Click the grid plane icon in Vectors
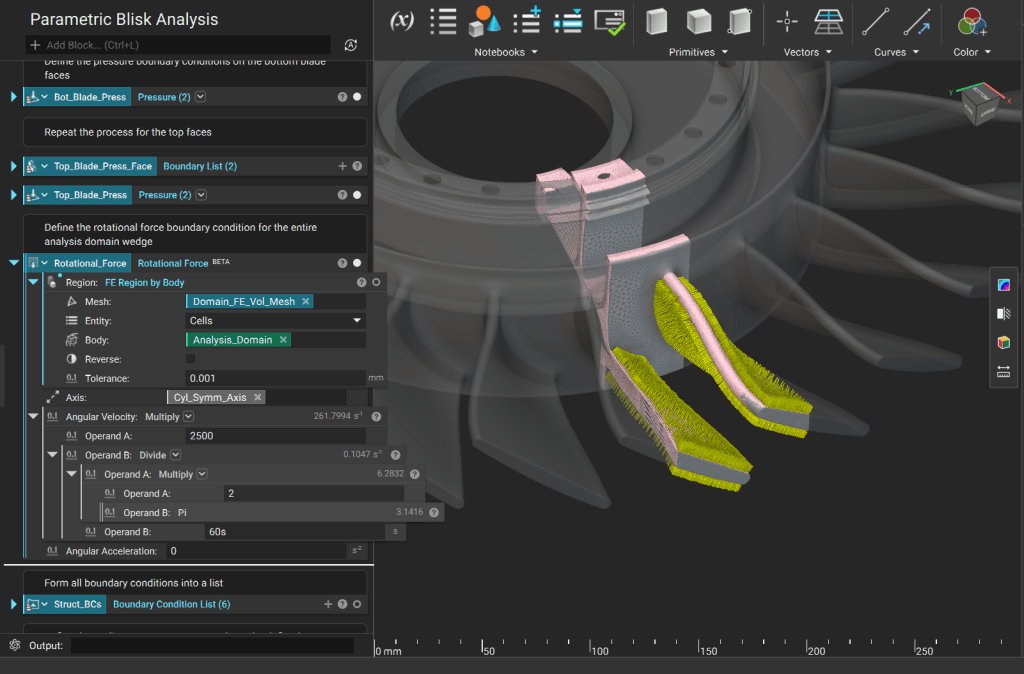 [828, 21]
